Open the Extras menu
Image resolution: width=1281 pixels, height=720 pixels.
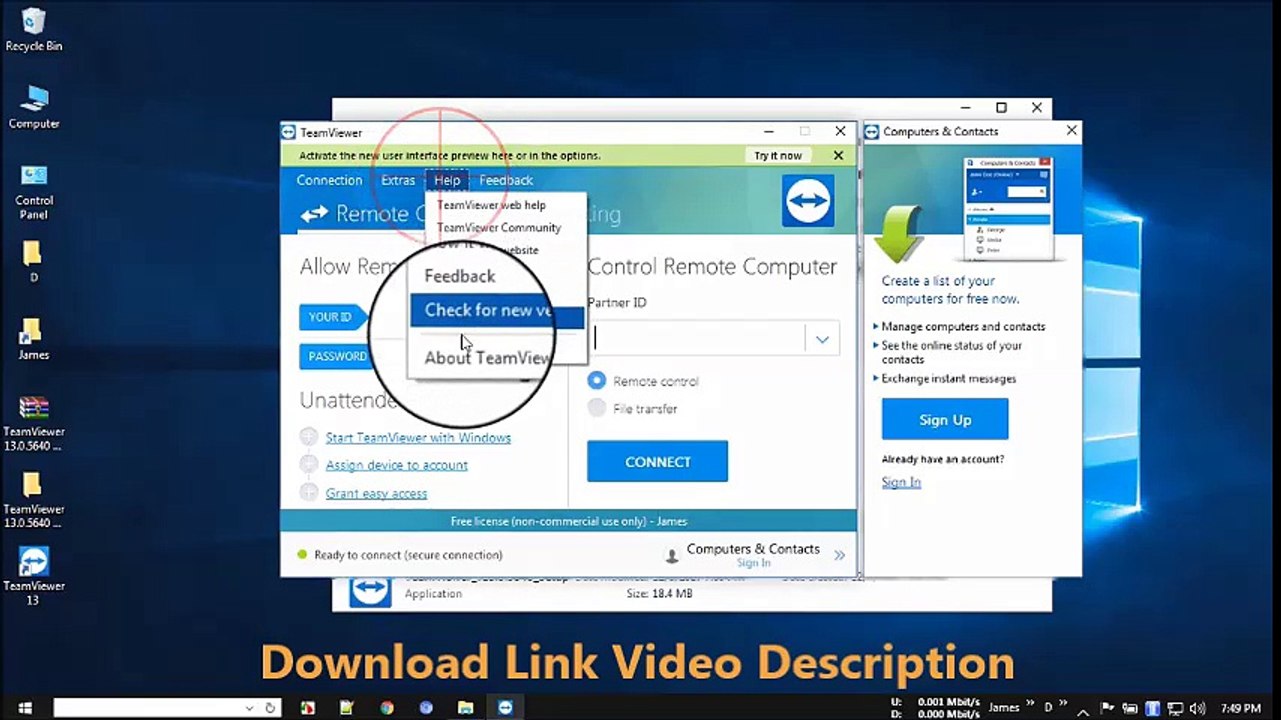[x=398, y=180]
